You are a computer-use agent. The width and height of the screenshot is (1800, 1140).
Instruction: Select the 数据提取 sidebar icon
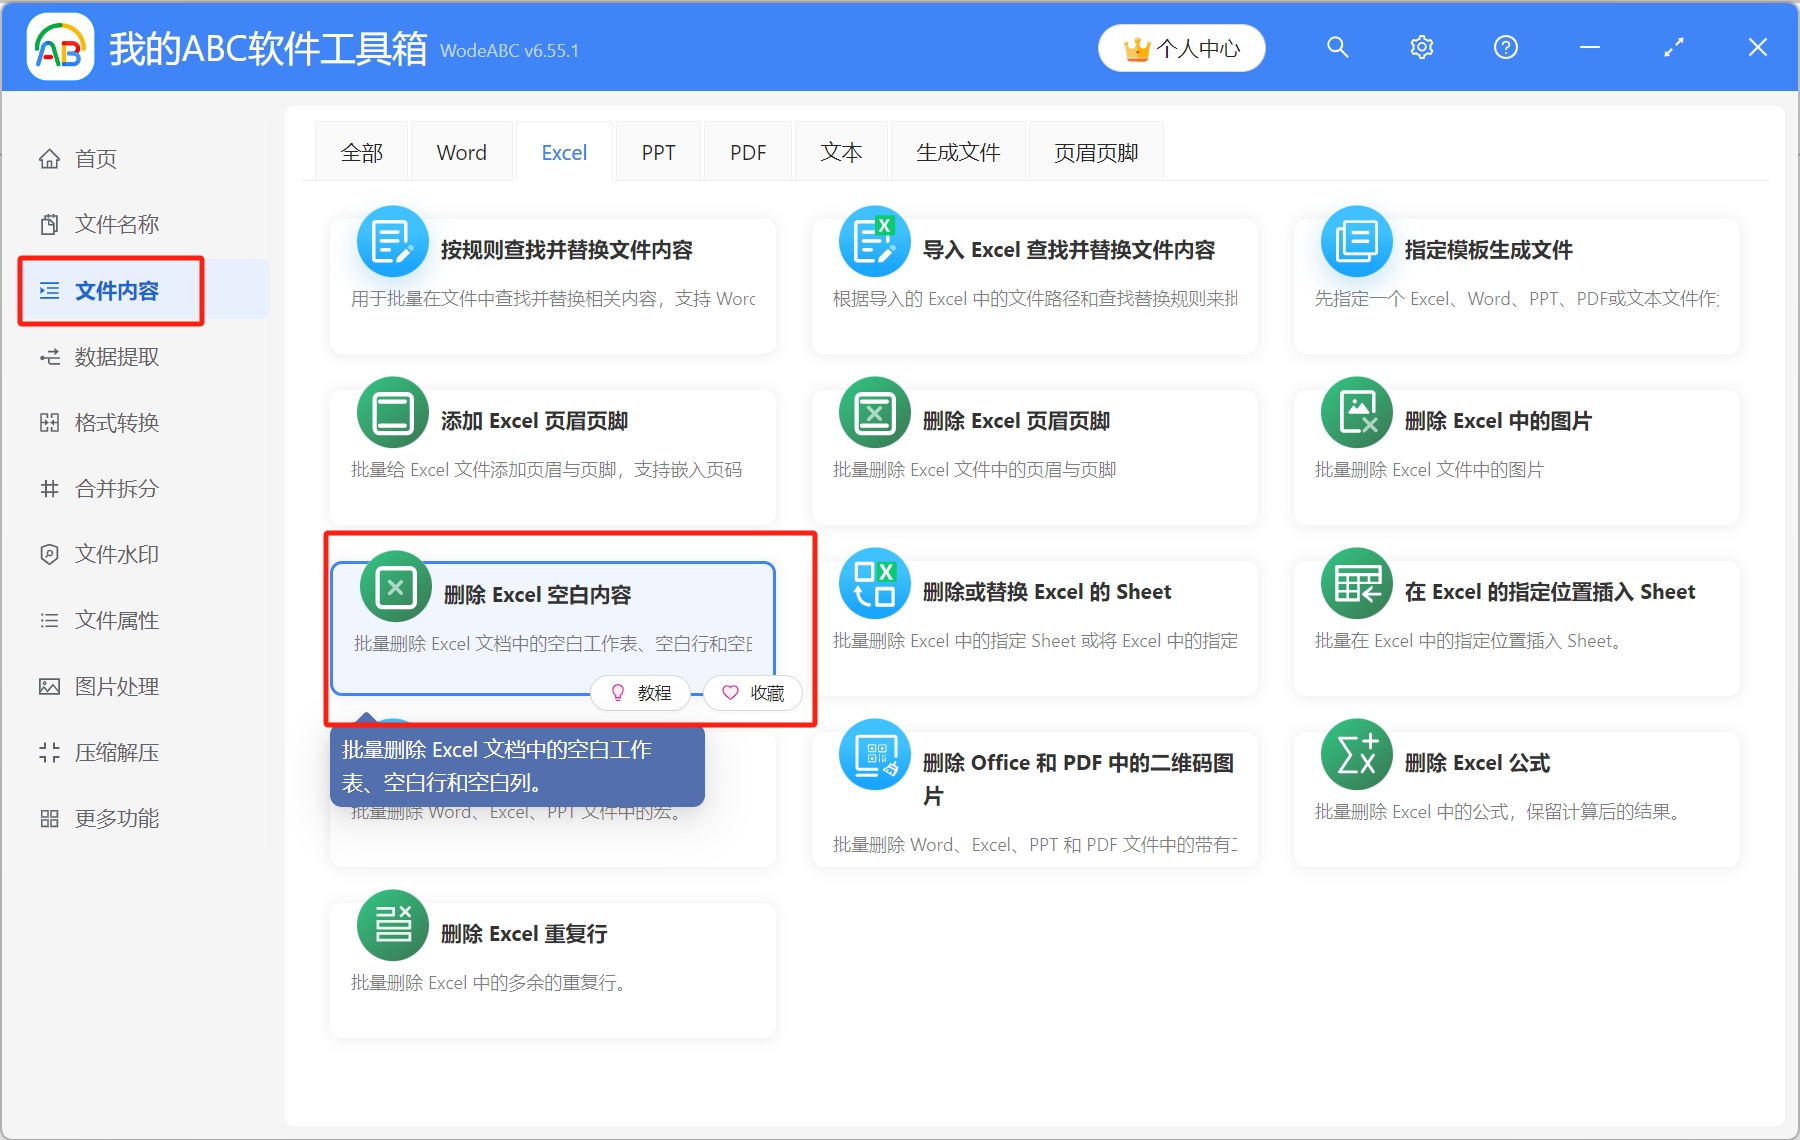click(x=50, y=357)
